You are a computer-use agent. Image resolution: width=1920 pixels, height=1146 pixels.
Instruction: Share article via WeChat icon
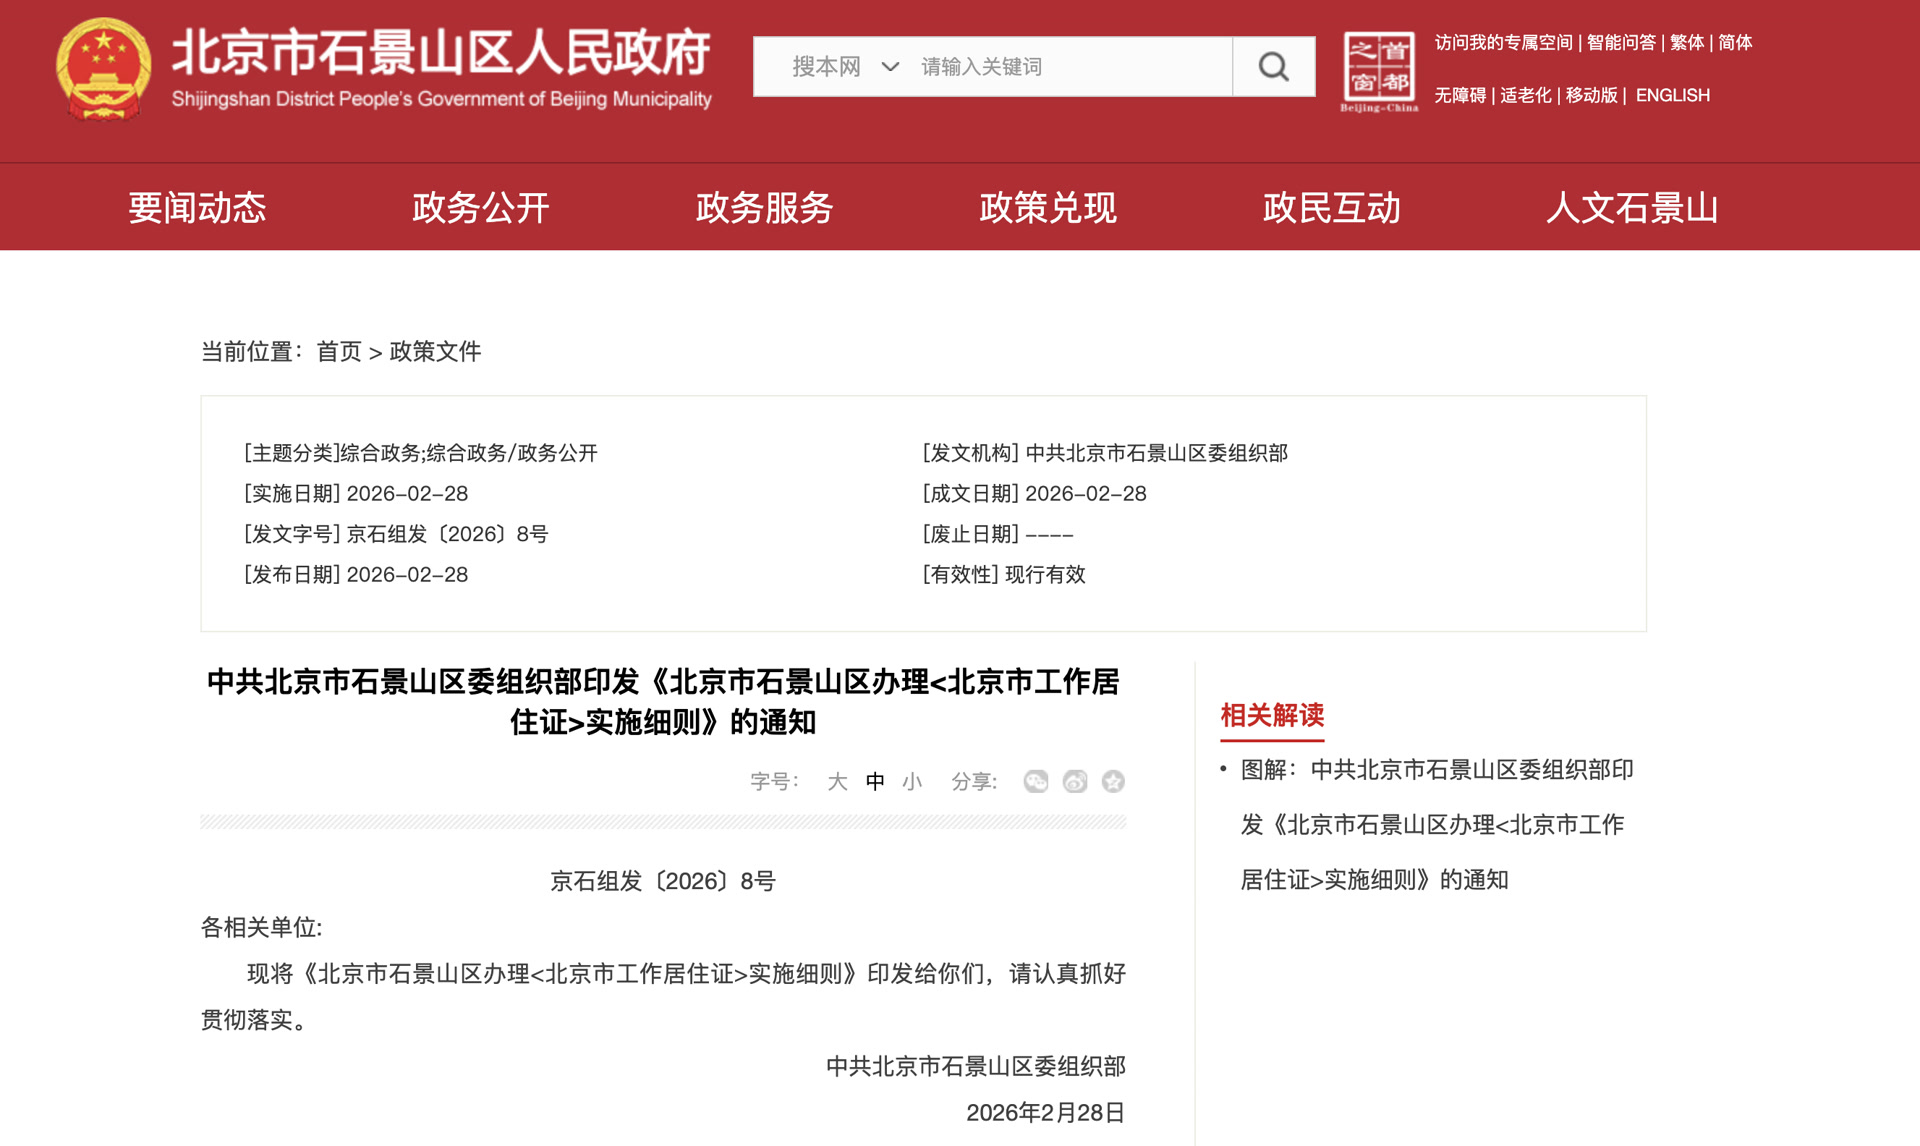pos(1036,781)
